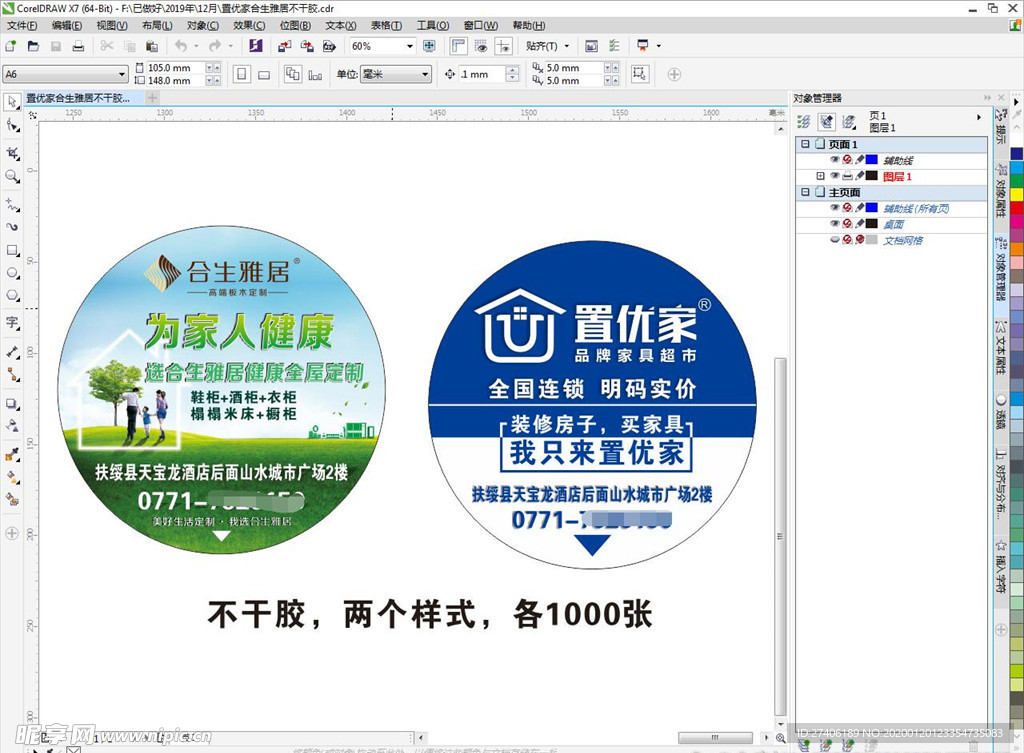
Task: Click the page width 105.0 mm field
Action: (176, 67)
